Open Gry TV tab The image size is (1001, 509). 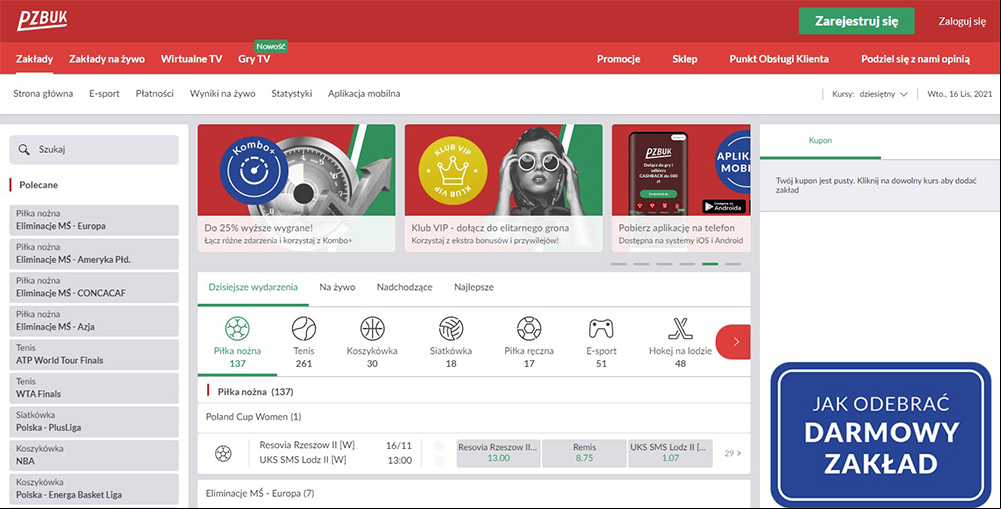point(254,59)
